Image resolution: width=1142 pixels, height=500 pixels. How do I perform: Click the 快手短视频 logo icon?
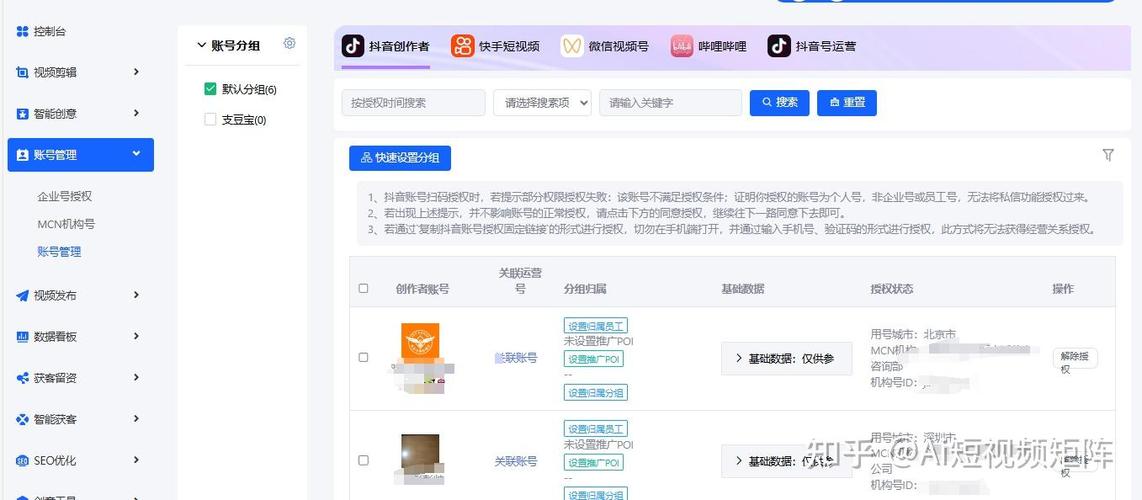pyautogui.click(x=462, y=46)
